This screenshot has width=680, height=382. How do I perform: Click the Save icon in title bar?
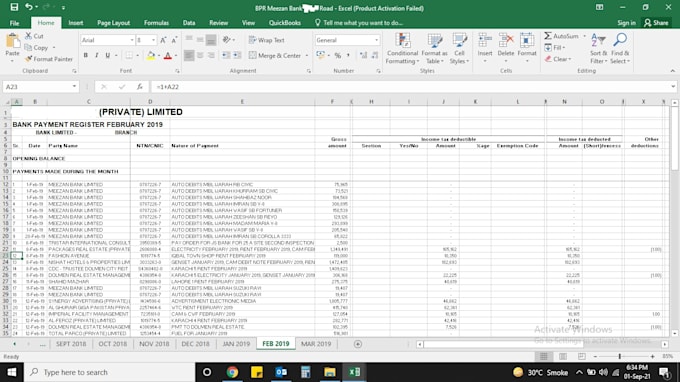[x=14, y=7]
